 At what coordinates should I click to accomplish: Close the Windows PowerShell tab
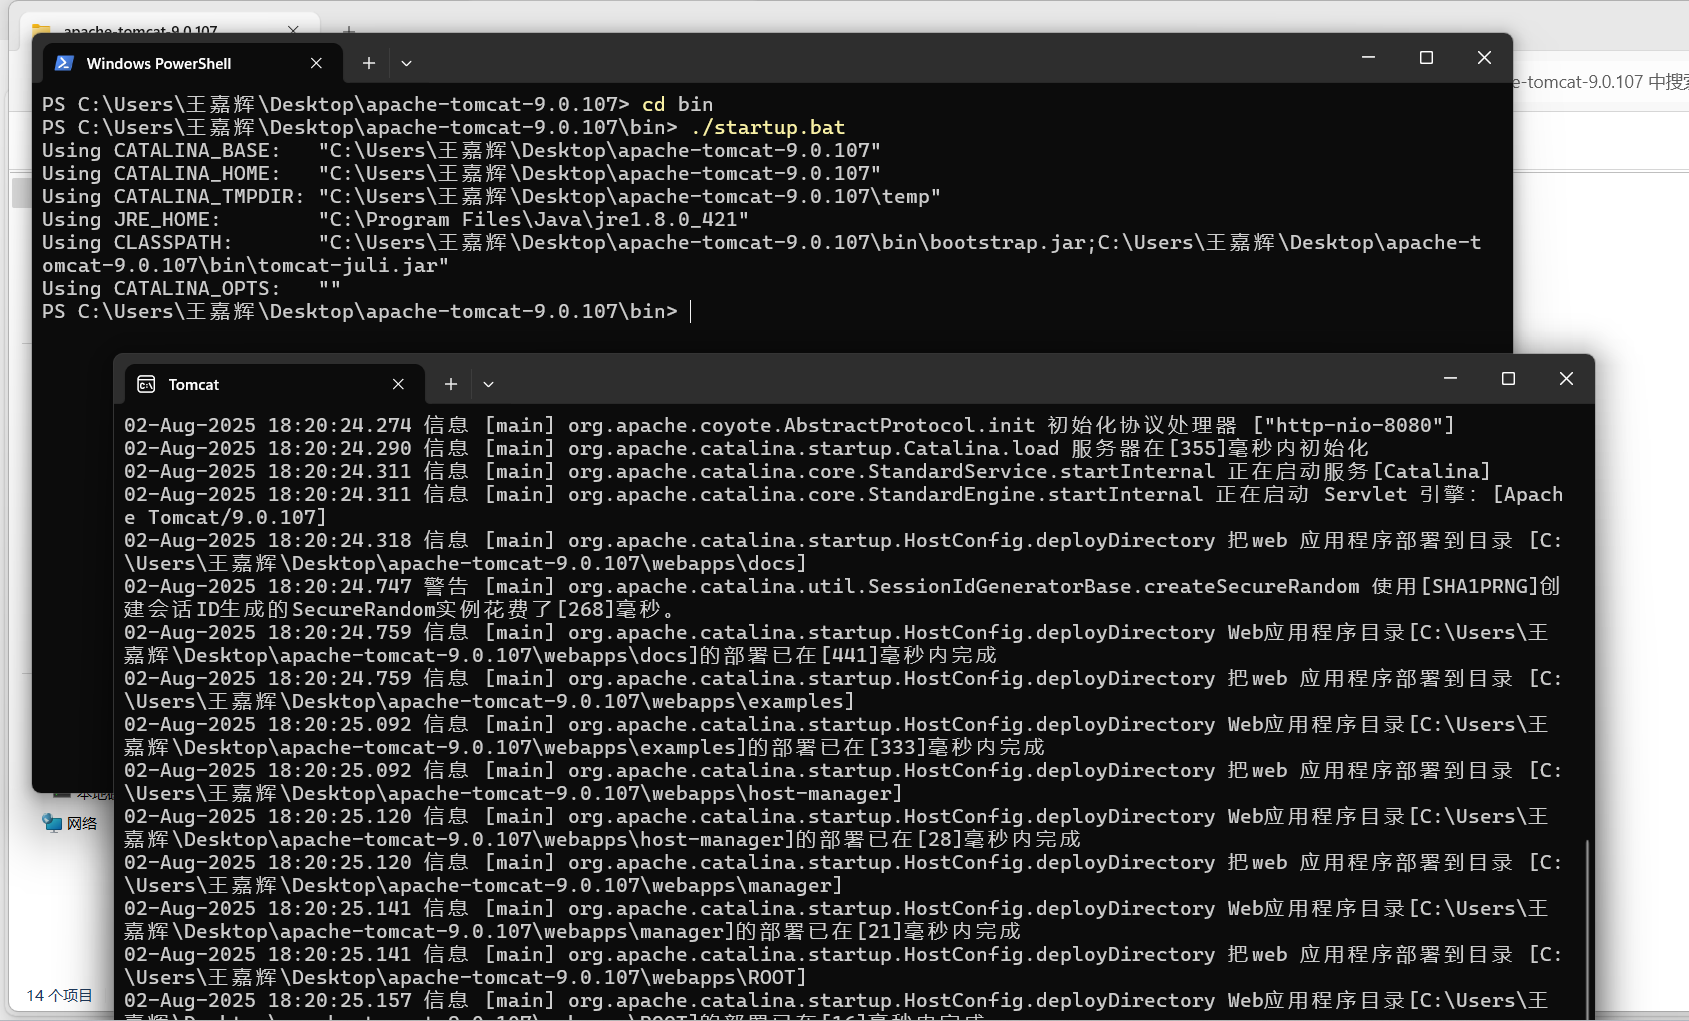pos(316,63)
